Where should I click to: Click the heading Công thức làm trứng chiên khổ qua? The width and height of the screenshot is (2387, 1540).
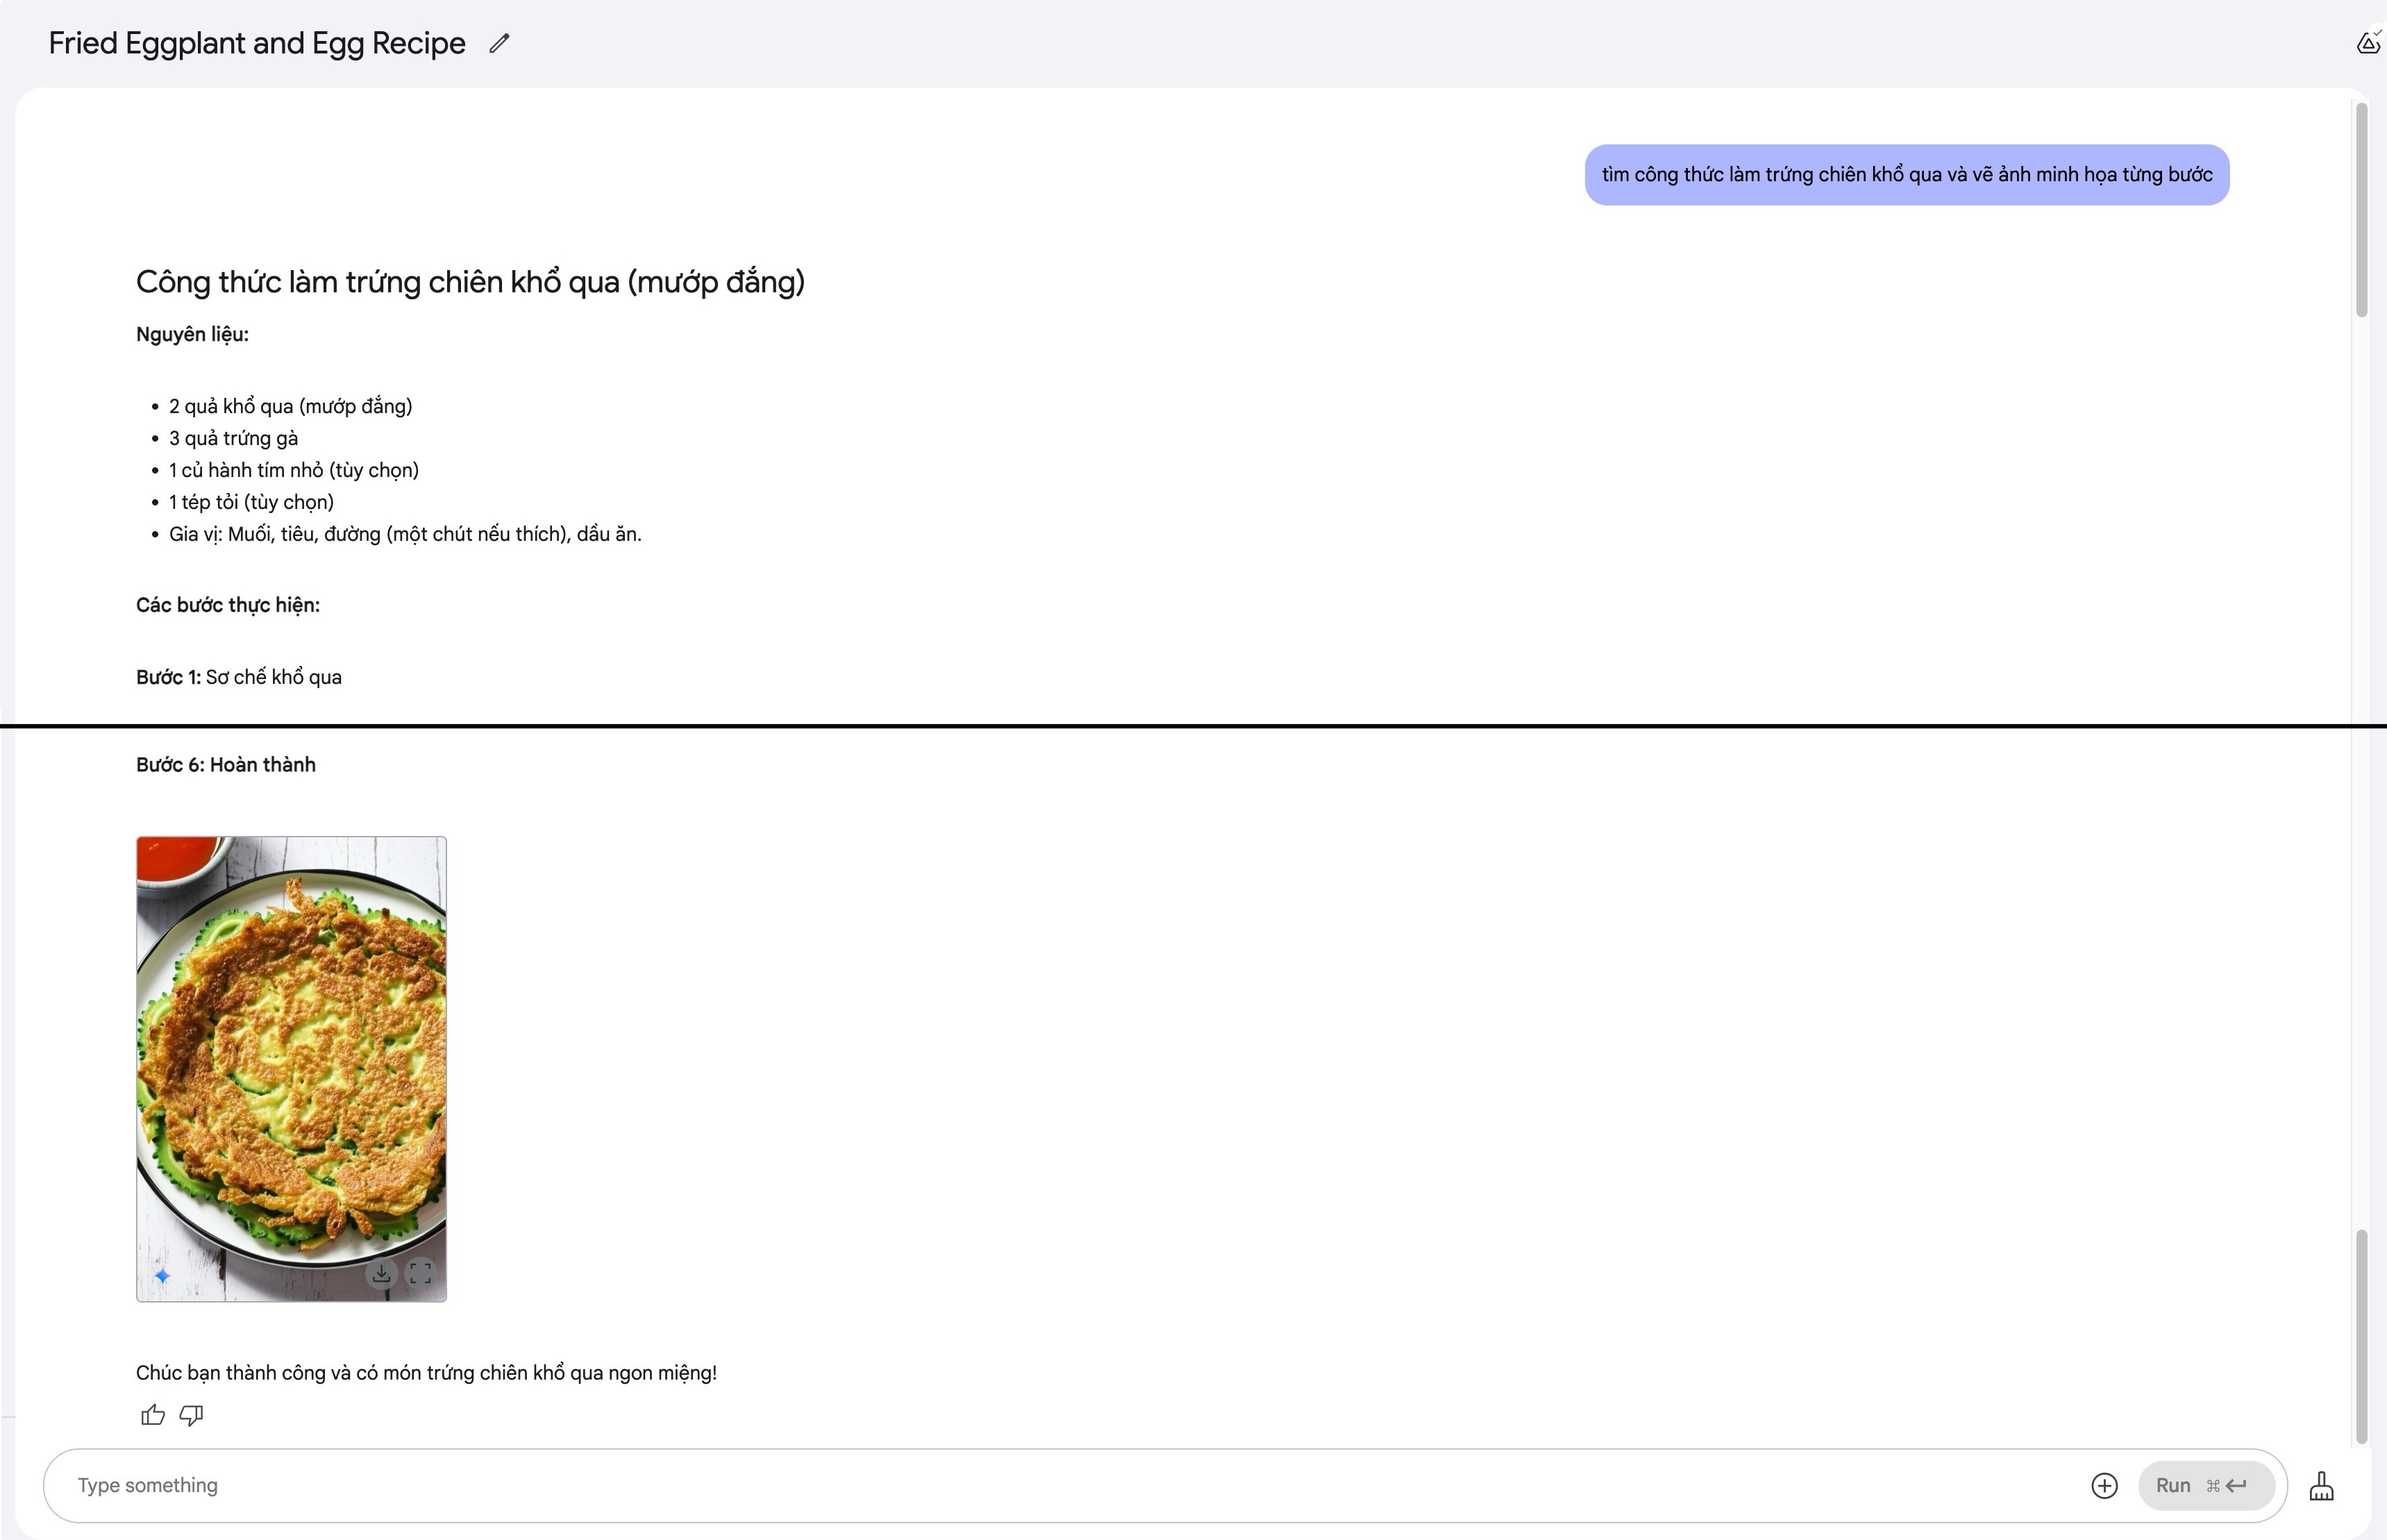[x=470, y=282]
